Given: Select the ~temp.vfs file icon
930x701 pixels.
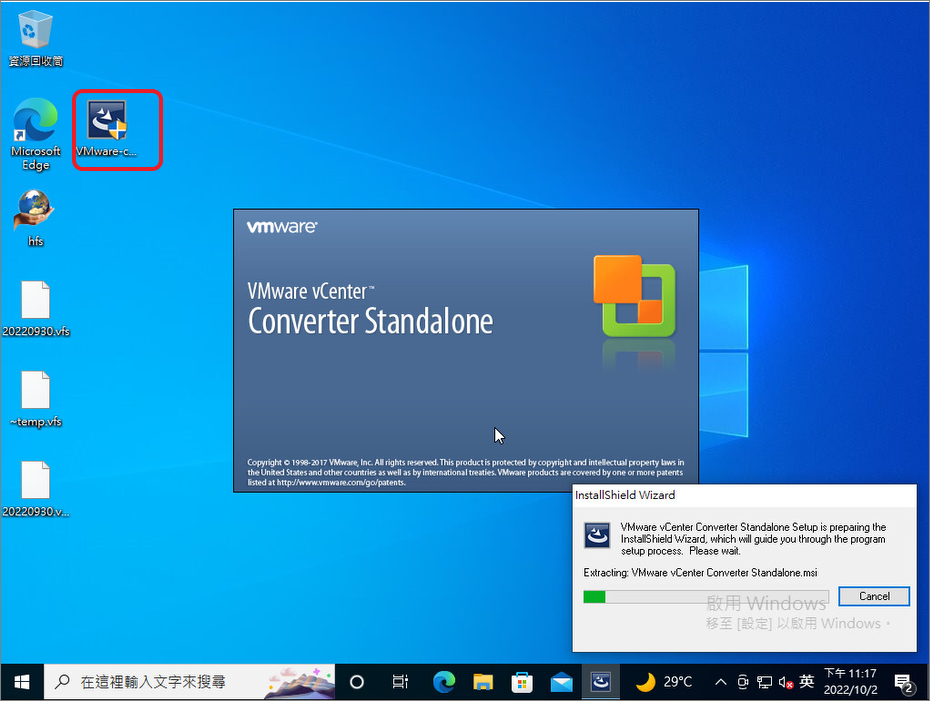Looking at the screenshot, I should pyautogui.click(x=36, y=399).
